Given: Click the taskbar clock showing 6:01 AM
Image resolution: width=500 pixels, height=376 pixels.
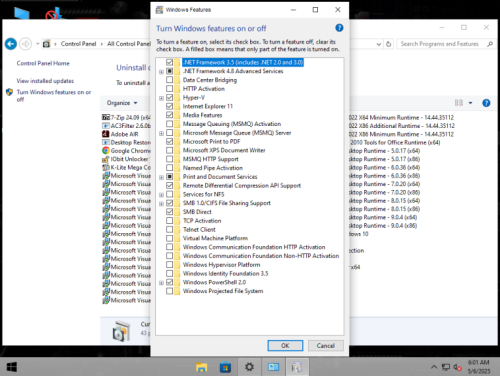Looking at the screenshot, I should click(479, 367).
